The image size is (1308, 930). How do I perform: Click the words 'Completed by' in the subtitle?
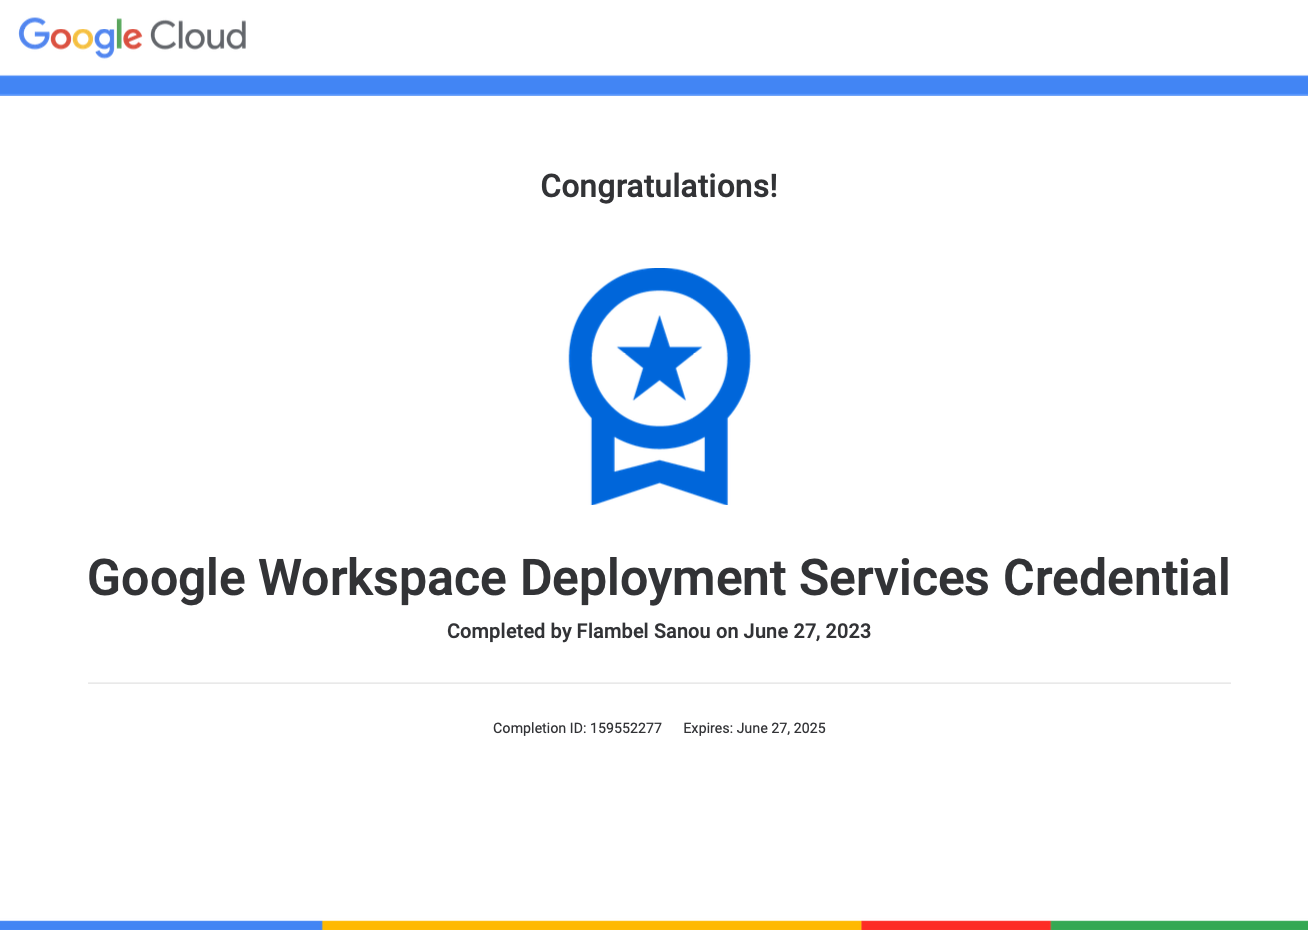[x=509, y=631]
